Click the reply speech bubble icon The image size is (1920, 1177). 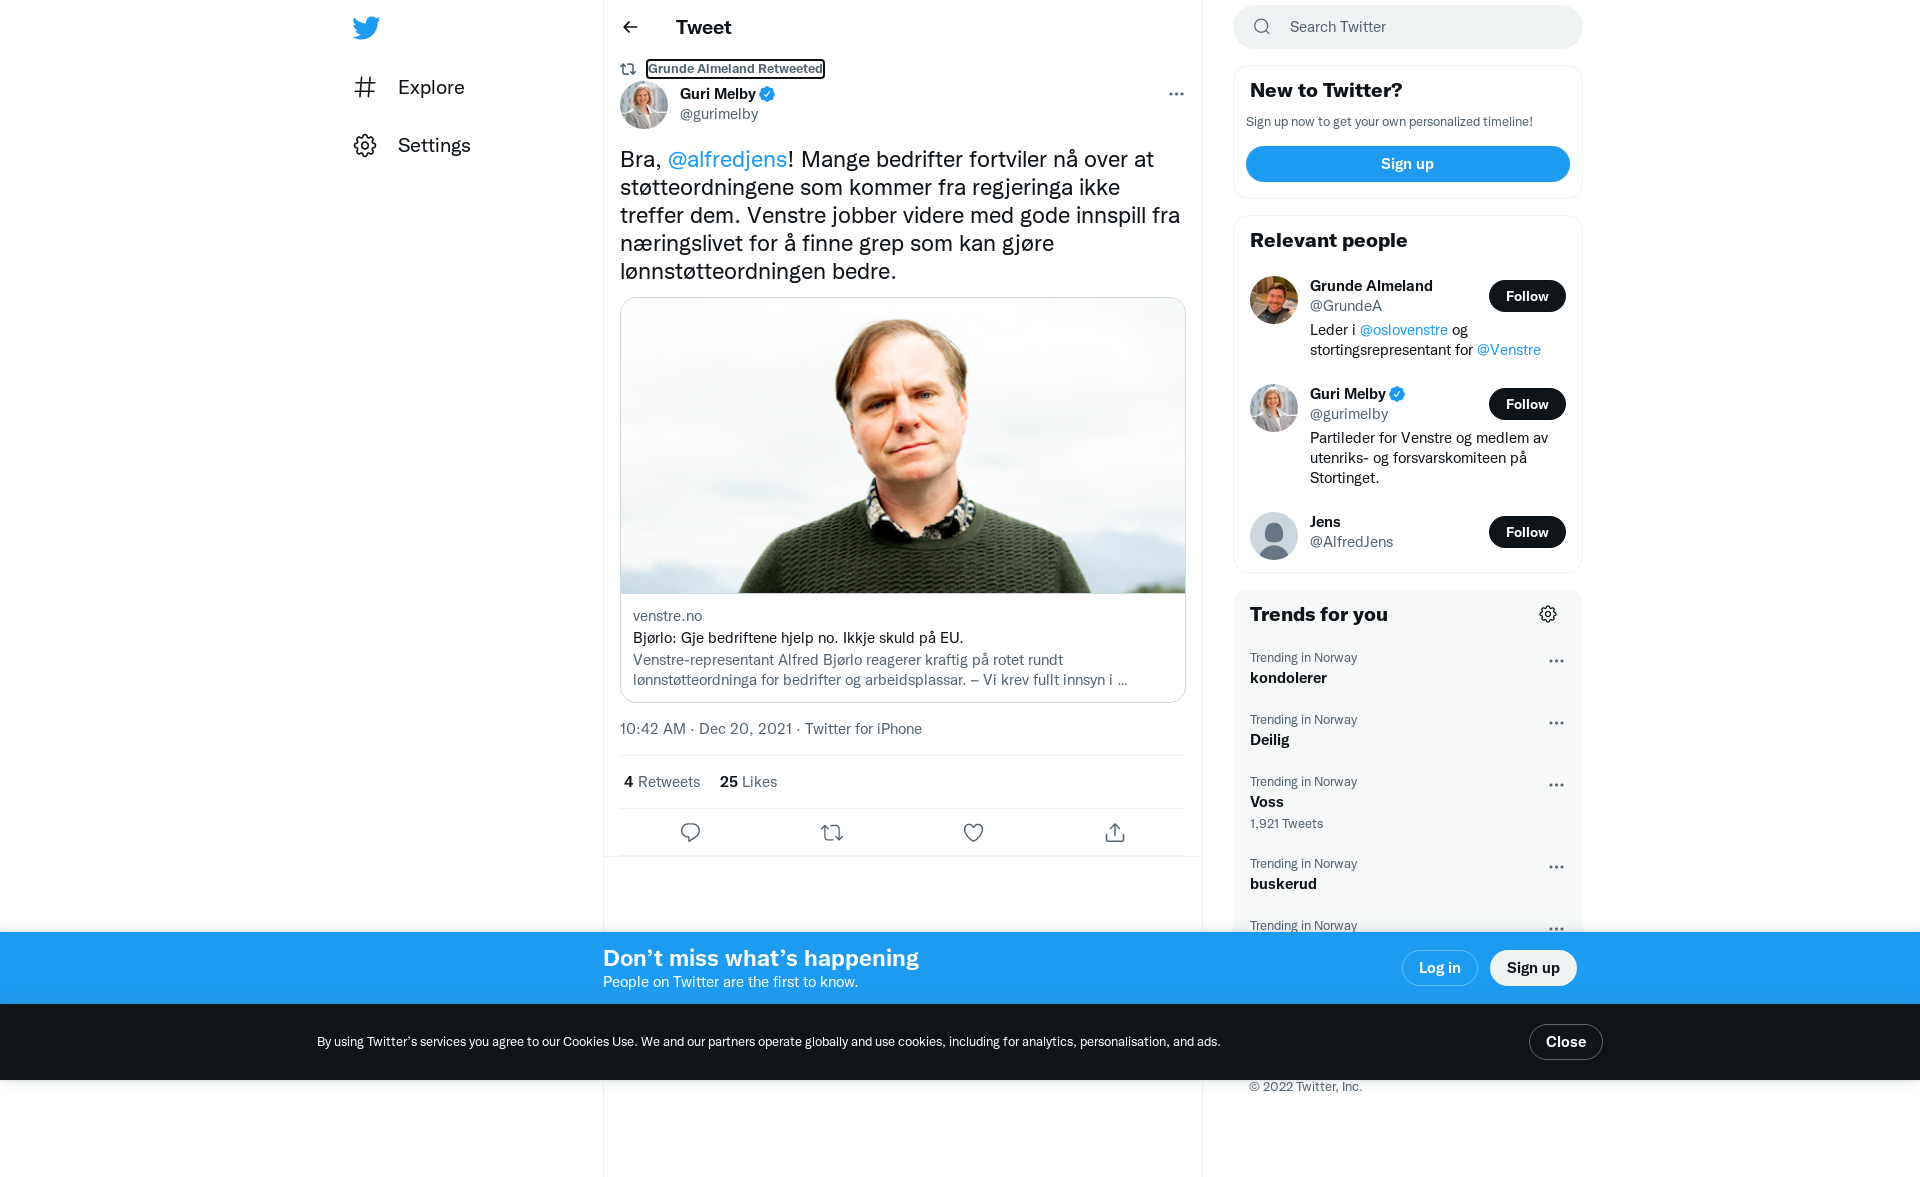tap(690, 832)
